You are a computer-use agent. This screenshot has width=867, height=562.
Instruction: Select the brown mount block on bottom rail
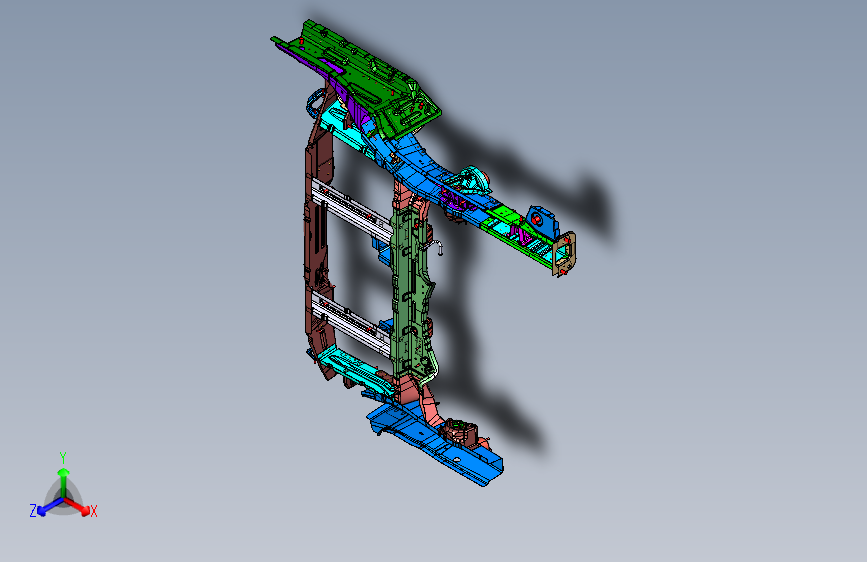click(x=461, y=432)
